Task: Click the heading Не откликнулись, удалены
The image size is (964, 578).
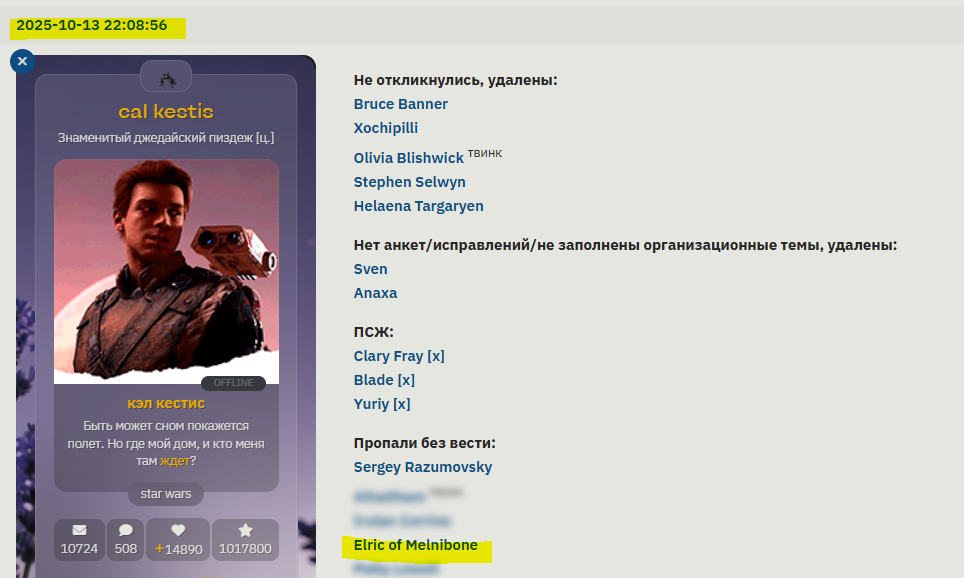Action: [456, 80]
